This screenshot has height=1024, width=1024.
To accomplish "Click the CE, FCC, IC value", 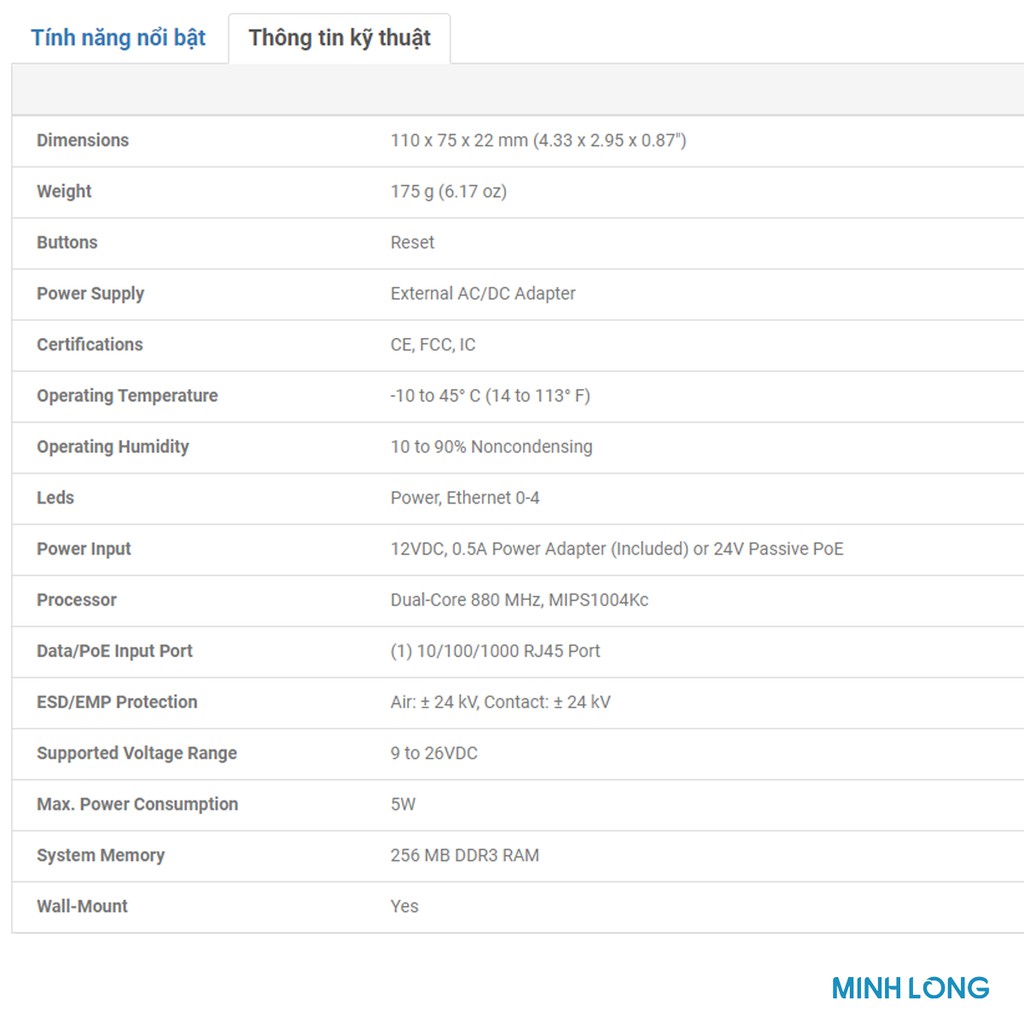I will coord(433,344).
